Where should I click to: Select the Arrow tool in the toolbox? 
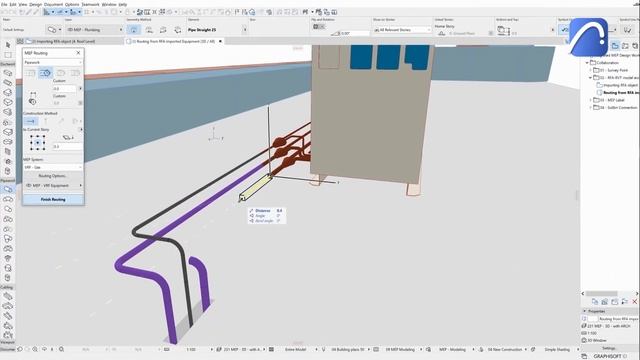coord(8,45)
